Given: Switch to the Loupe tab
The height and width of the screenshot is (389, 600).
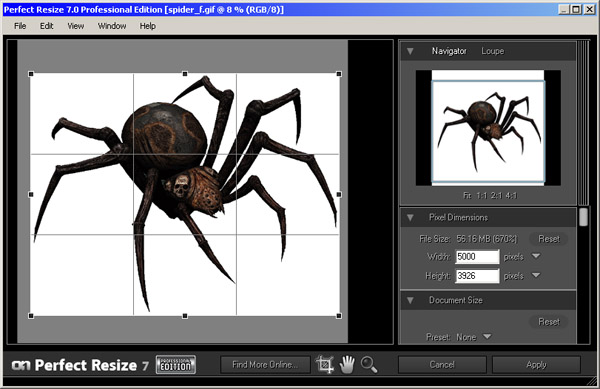Looking at the screenshot, I should [492, 51].
